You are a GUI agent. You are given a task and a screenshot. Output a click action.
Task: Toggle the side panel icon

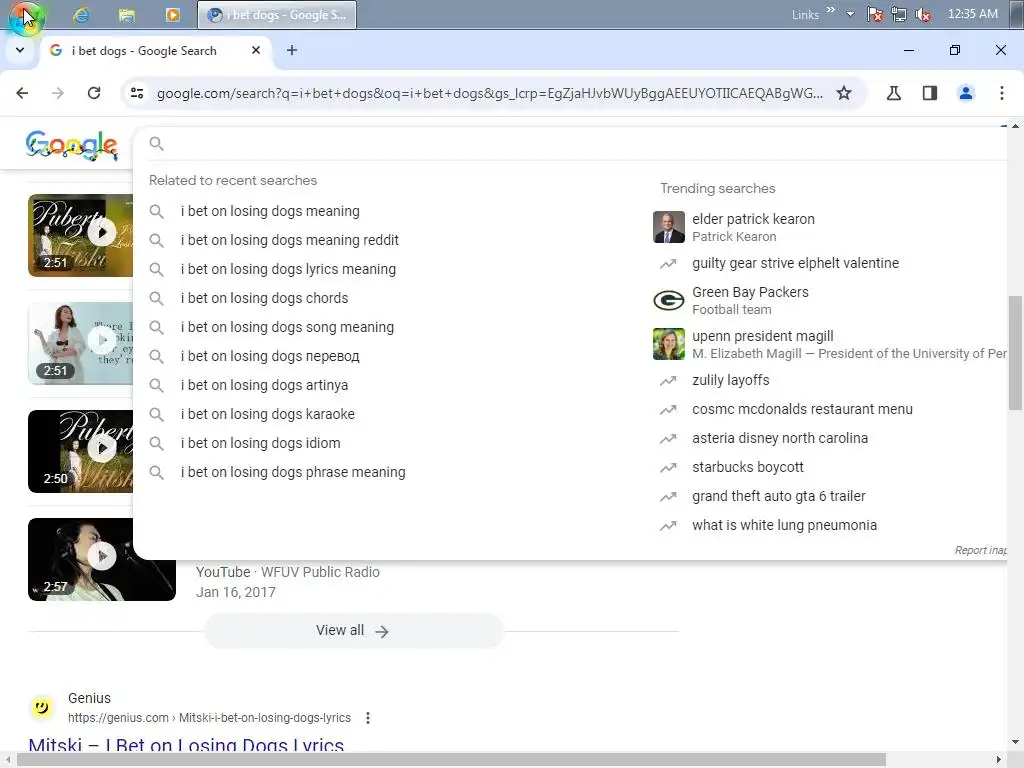930,93
